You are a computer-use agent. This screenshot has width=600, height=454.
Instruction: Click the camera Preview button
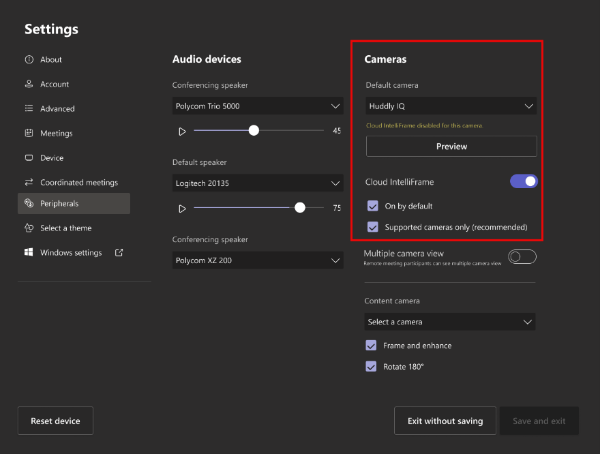point(451,146)
